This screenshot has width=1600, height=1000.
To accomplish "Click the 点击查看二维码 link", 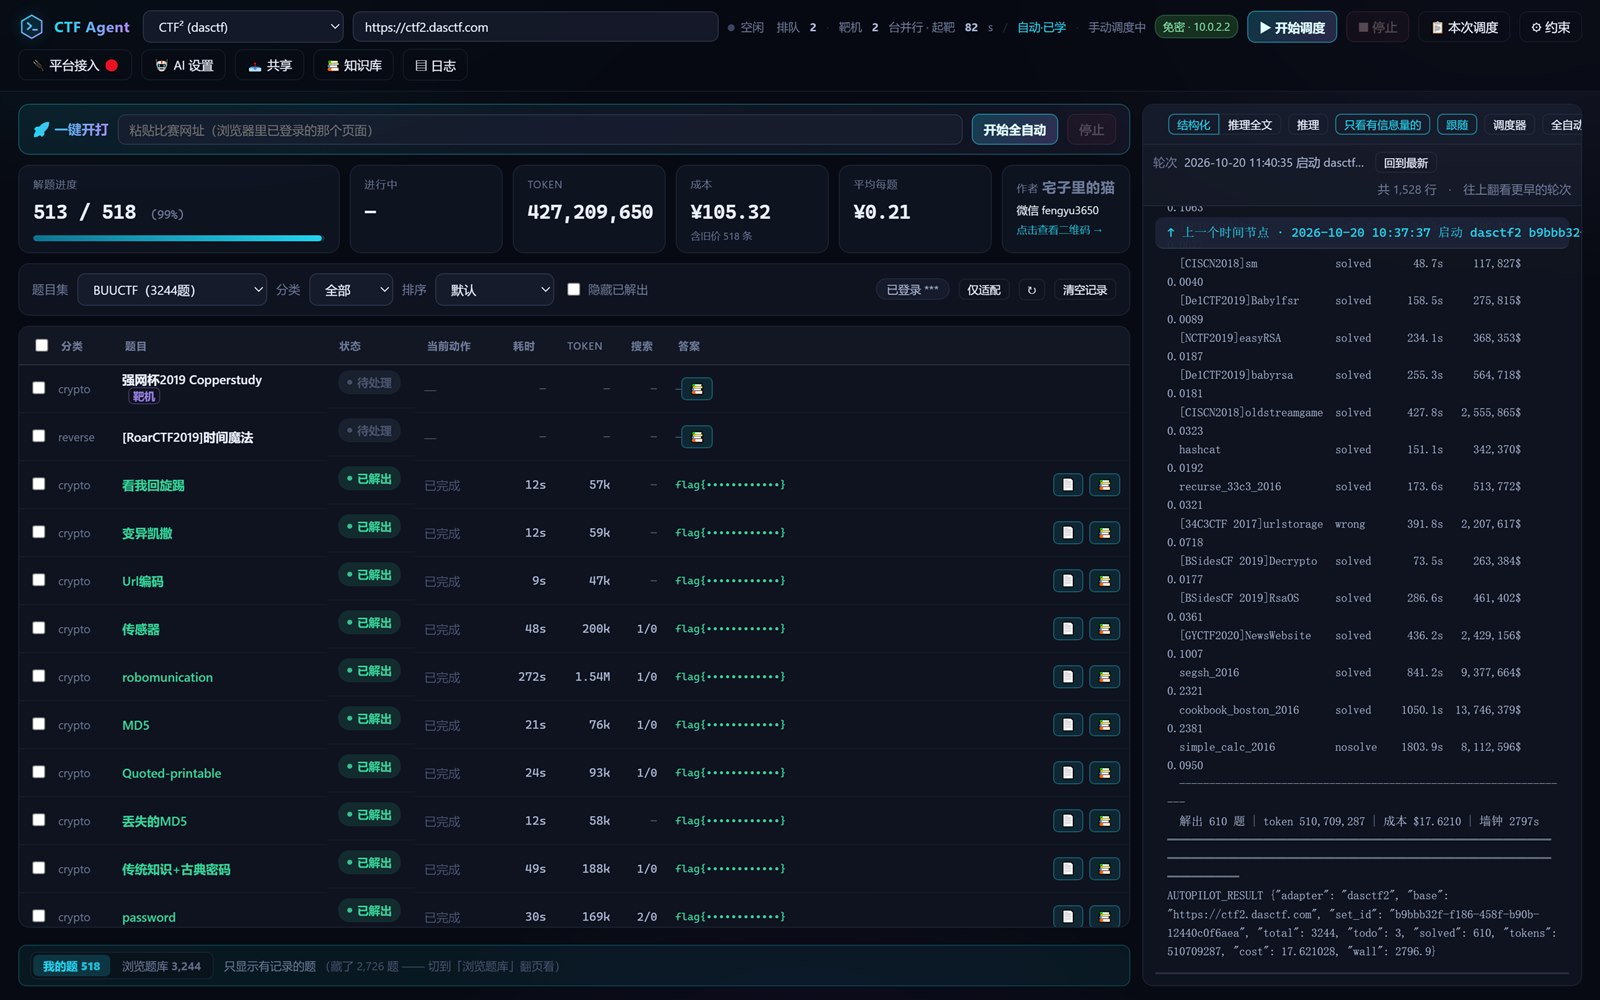I will 1059,230.
